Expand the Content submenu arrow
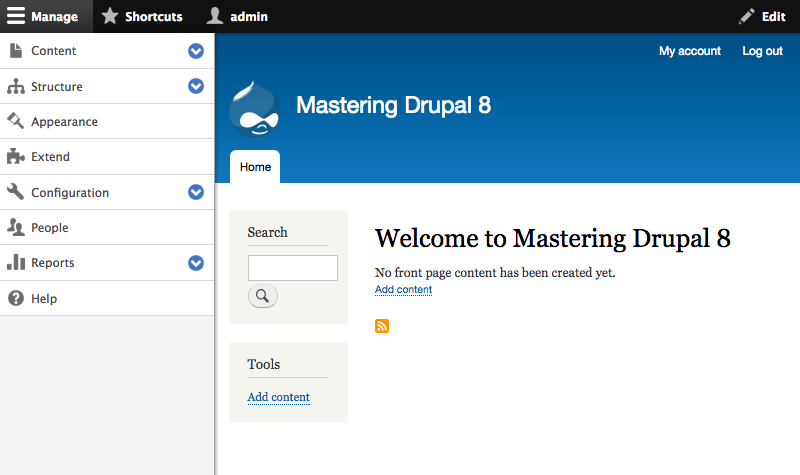The width and height of the screenshot is (800, 475). tap(196, 51)
